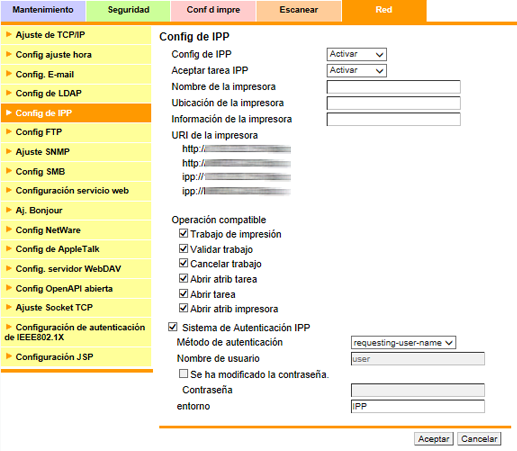Image resolution: width=517 pixels, height=451 pixels.
Task: Focus the entorno field containing IPP
Action: 418,406
